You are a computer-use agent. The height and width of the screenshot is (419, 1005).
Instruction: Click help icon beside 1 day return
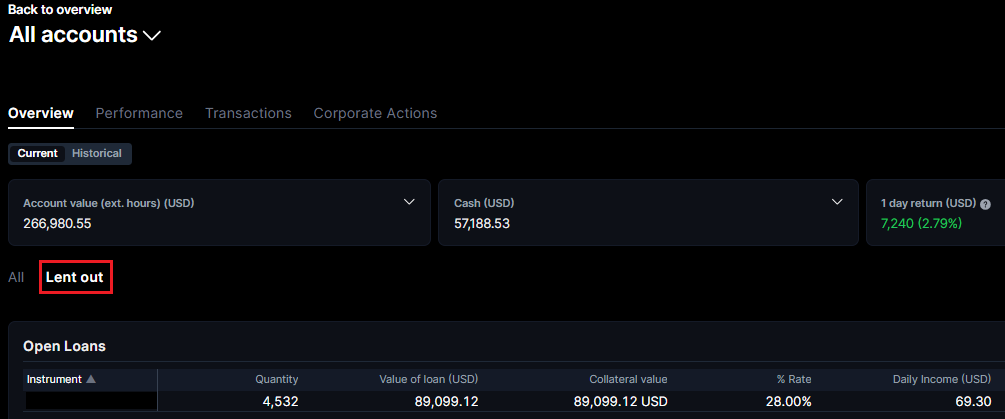pos(985,203)
